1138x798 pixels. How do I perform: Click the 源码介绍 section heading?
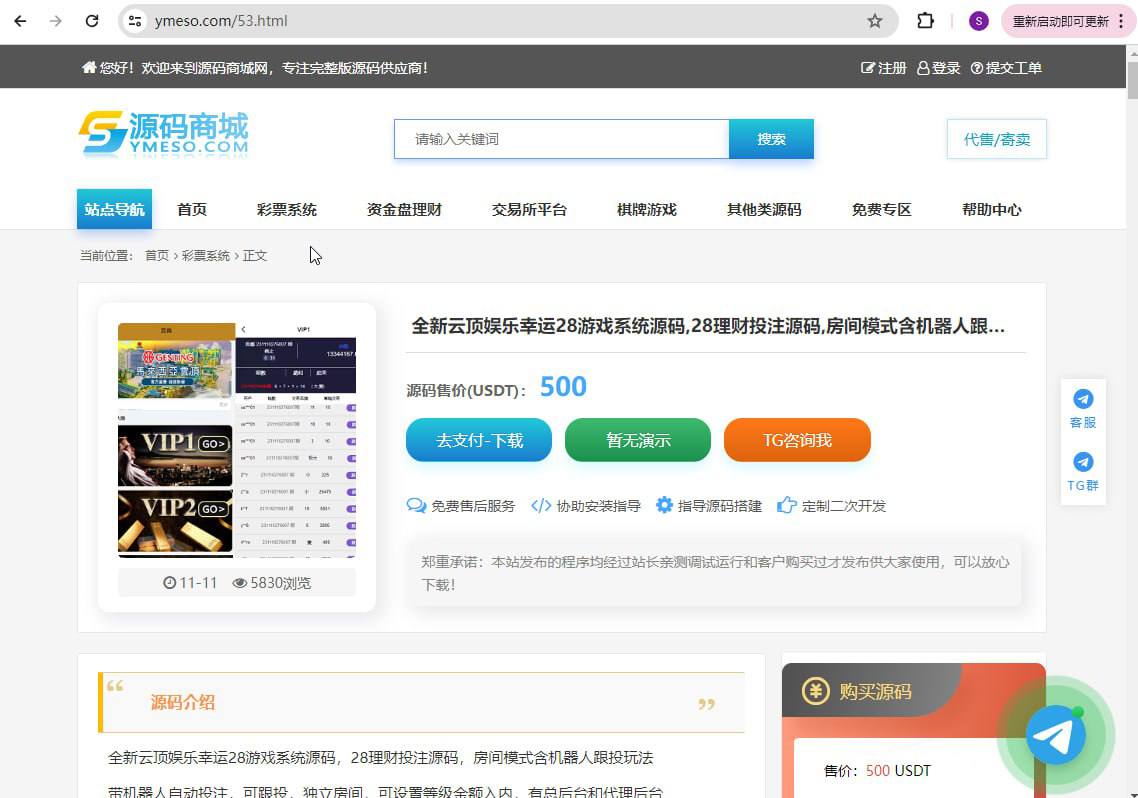tap(182, 702)
